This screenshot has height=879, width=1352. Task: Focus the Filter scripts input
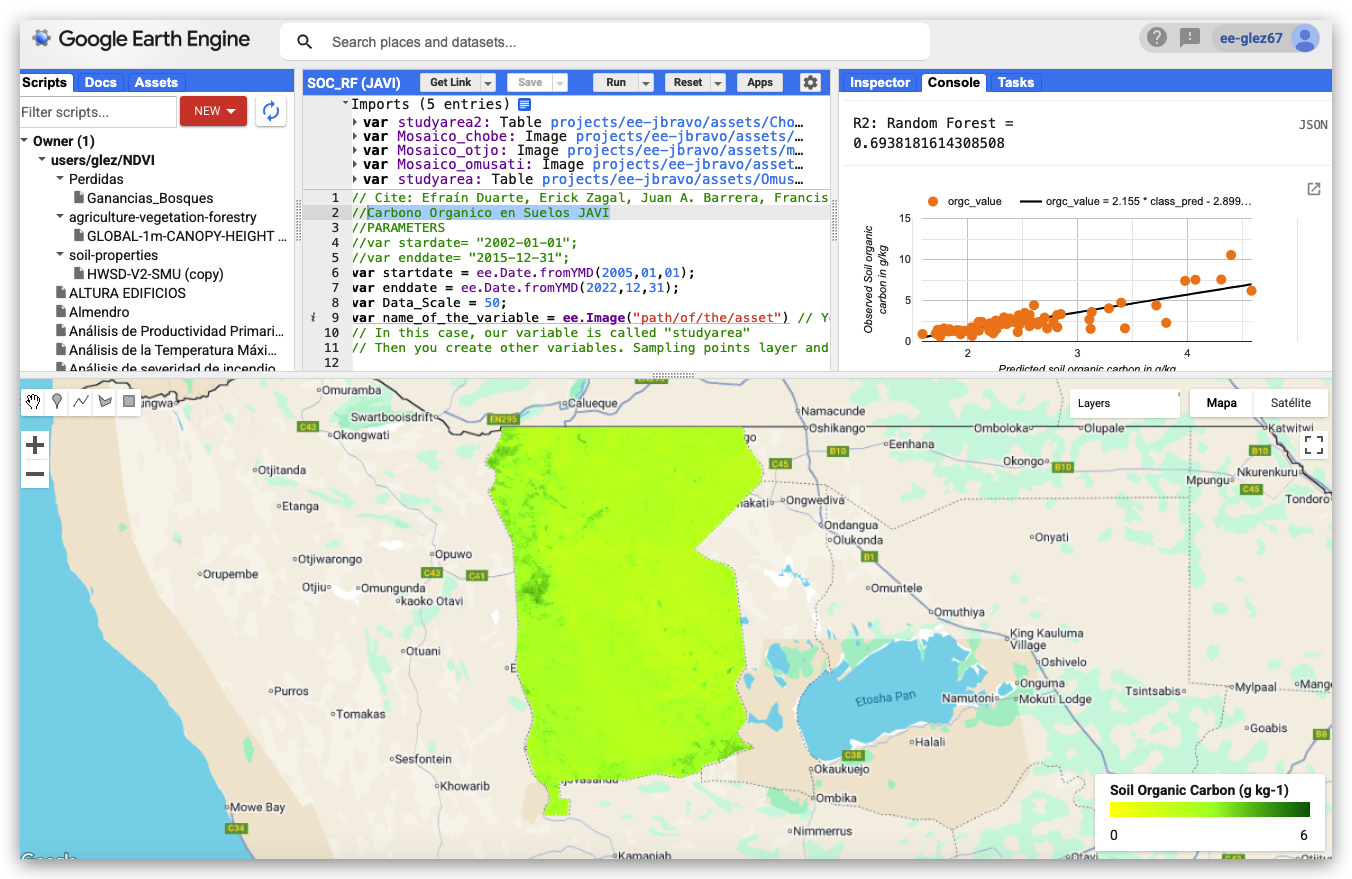pos(98,112)
